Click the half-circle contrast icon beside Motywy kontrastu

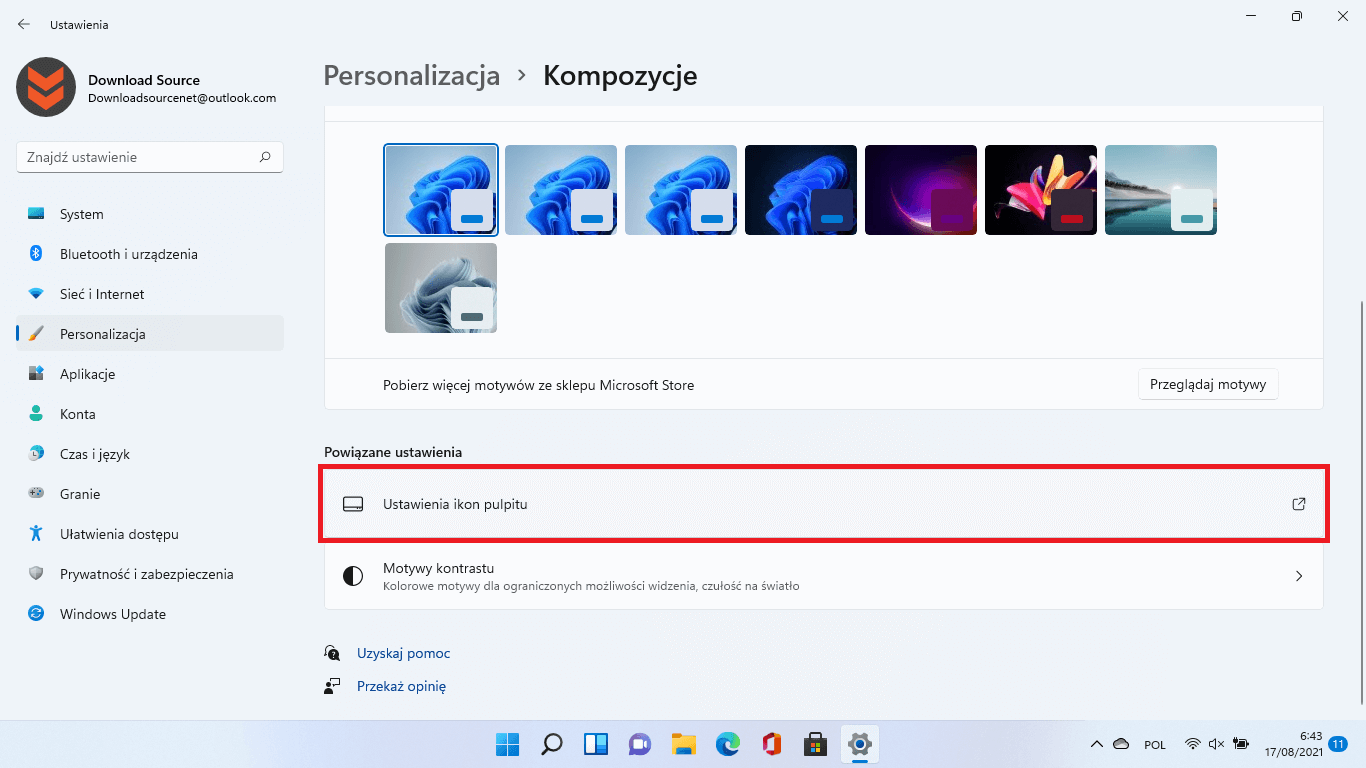click(352, 576)
